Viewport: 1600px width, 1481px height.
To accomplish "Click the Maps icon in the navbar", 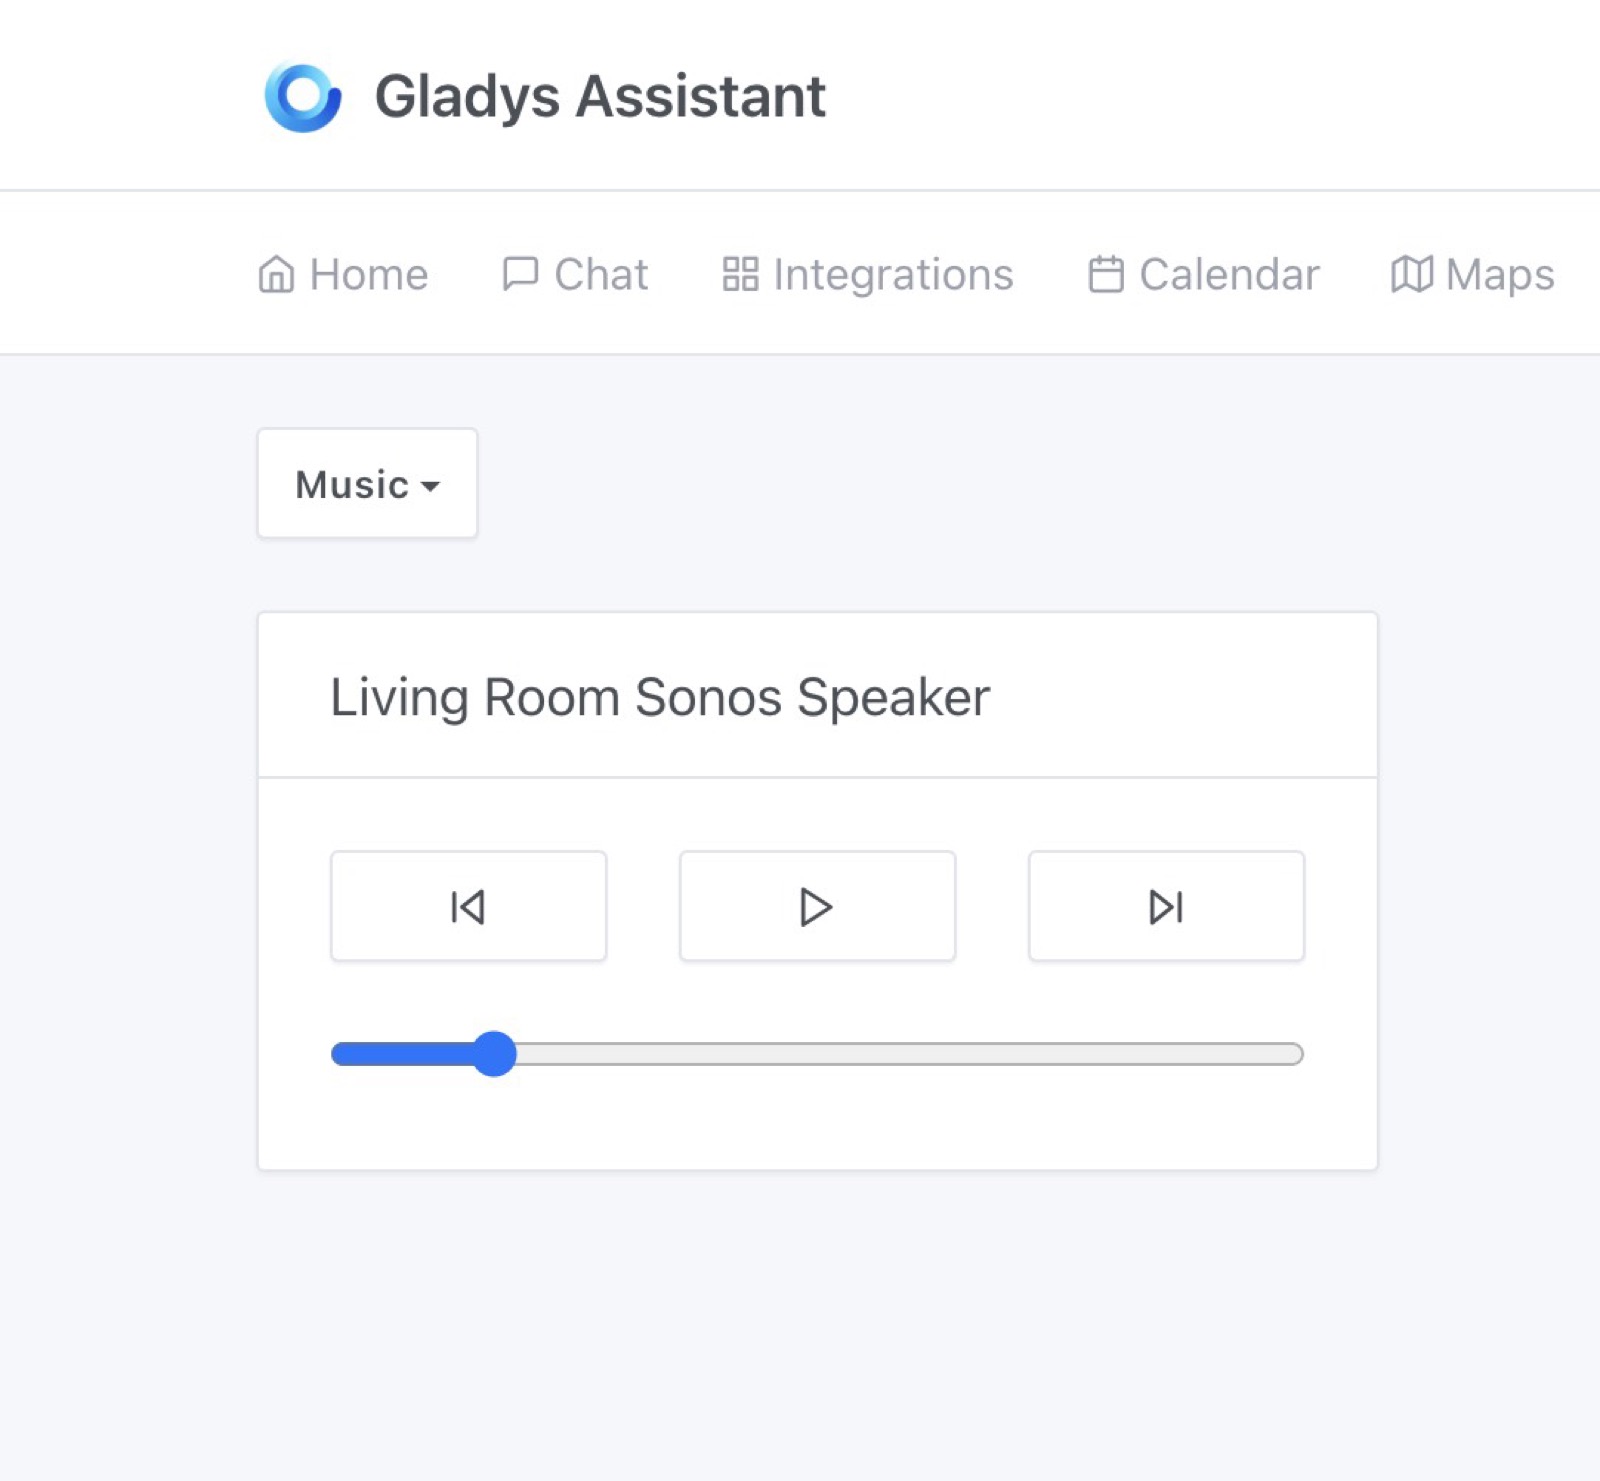I will [x=1411, y=273].
